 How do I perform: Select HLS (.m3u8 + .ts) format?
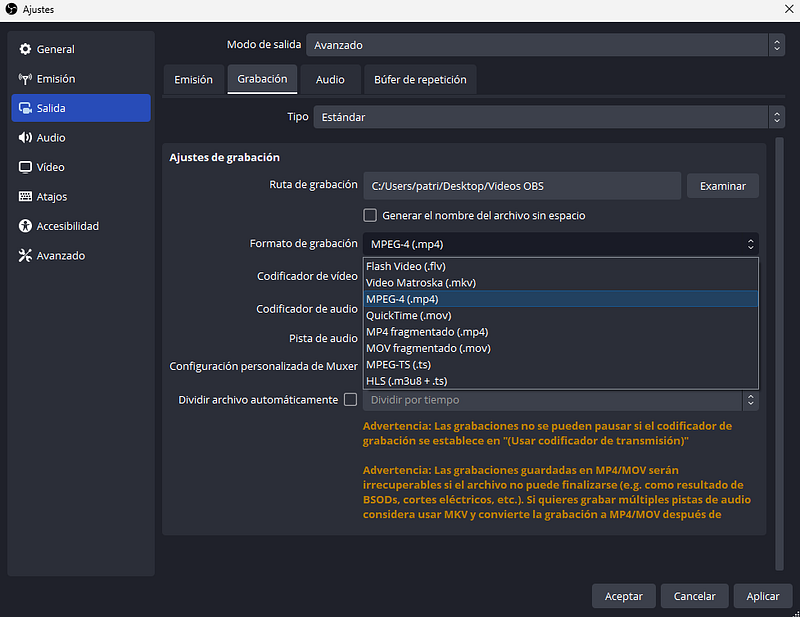561,381
